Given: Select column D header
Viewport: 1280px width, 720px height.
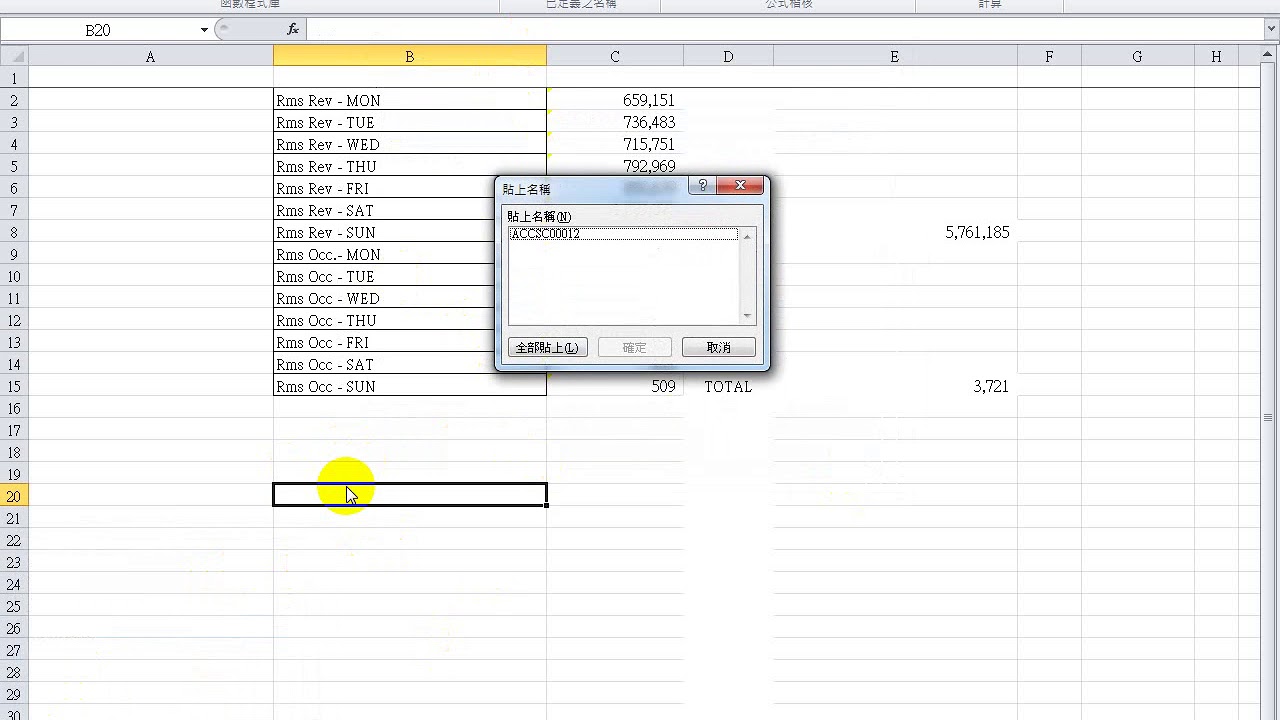Looking at the screenshot, I should point(728,57).
